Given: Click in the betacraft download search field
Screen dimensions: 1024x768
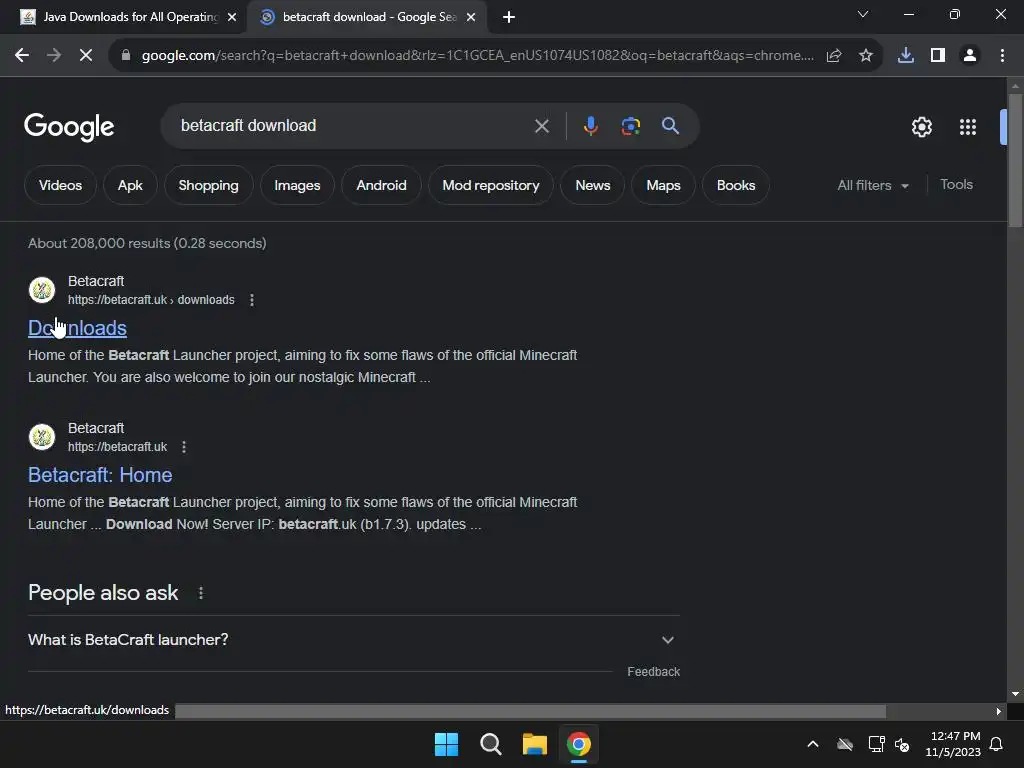Looking at the screenshot, I should pyautogui.click(x=353, y=126).
